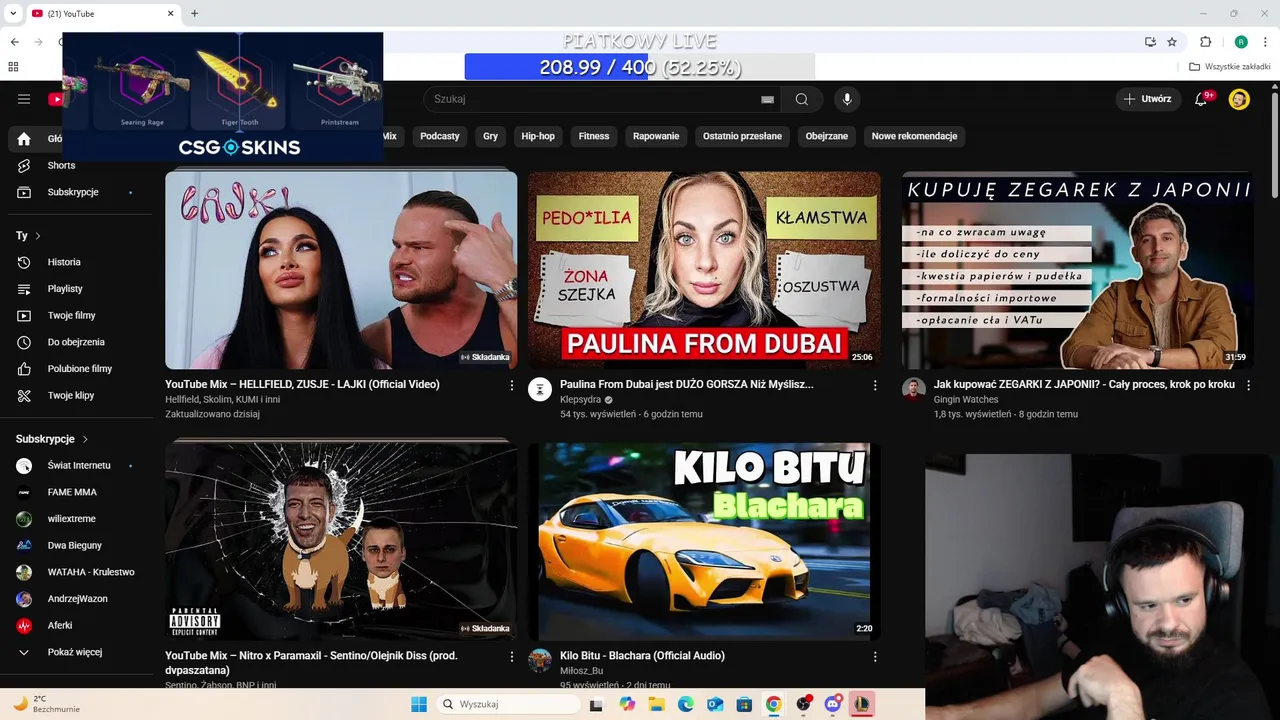The height and width of the screenshot is (720, 1280).
Task: Open options menu for Jak kupować ZEGARKI video
Action: pos(1248,385)
